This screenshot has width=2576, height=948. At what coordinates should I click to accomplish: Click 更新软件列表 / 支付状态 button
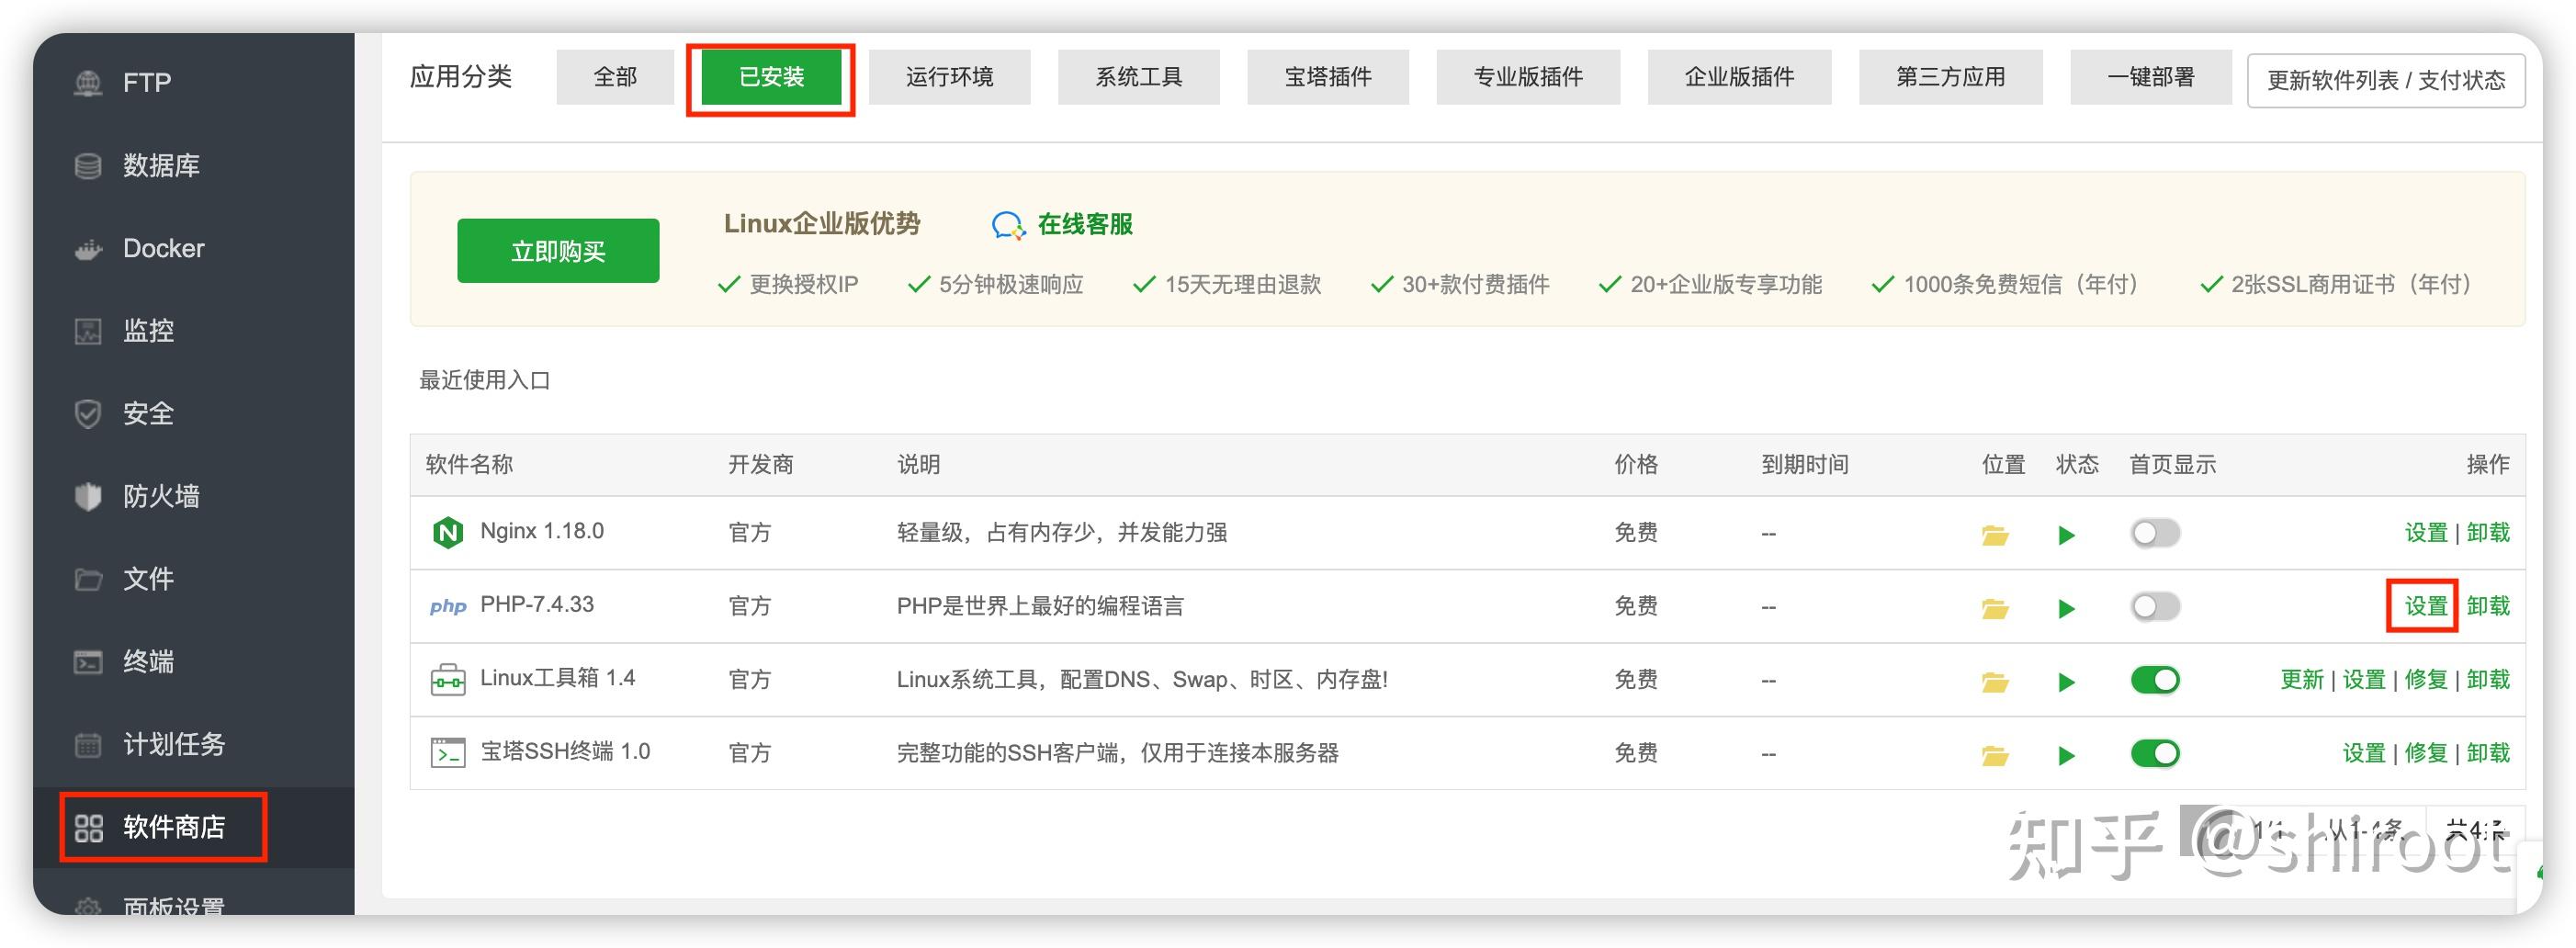2385,80
